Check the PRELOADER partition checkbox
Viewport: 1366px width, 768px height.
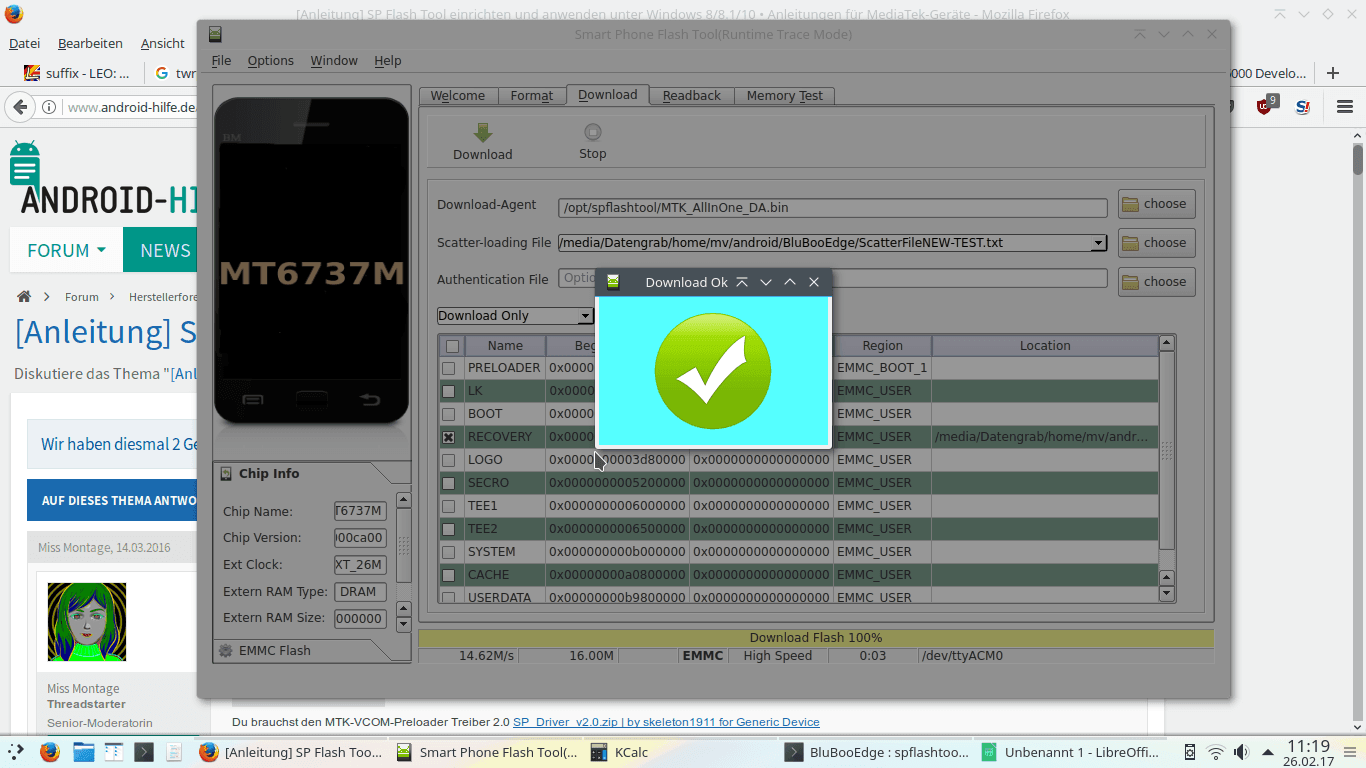point(449,368)
